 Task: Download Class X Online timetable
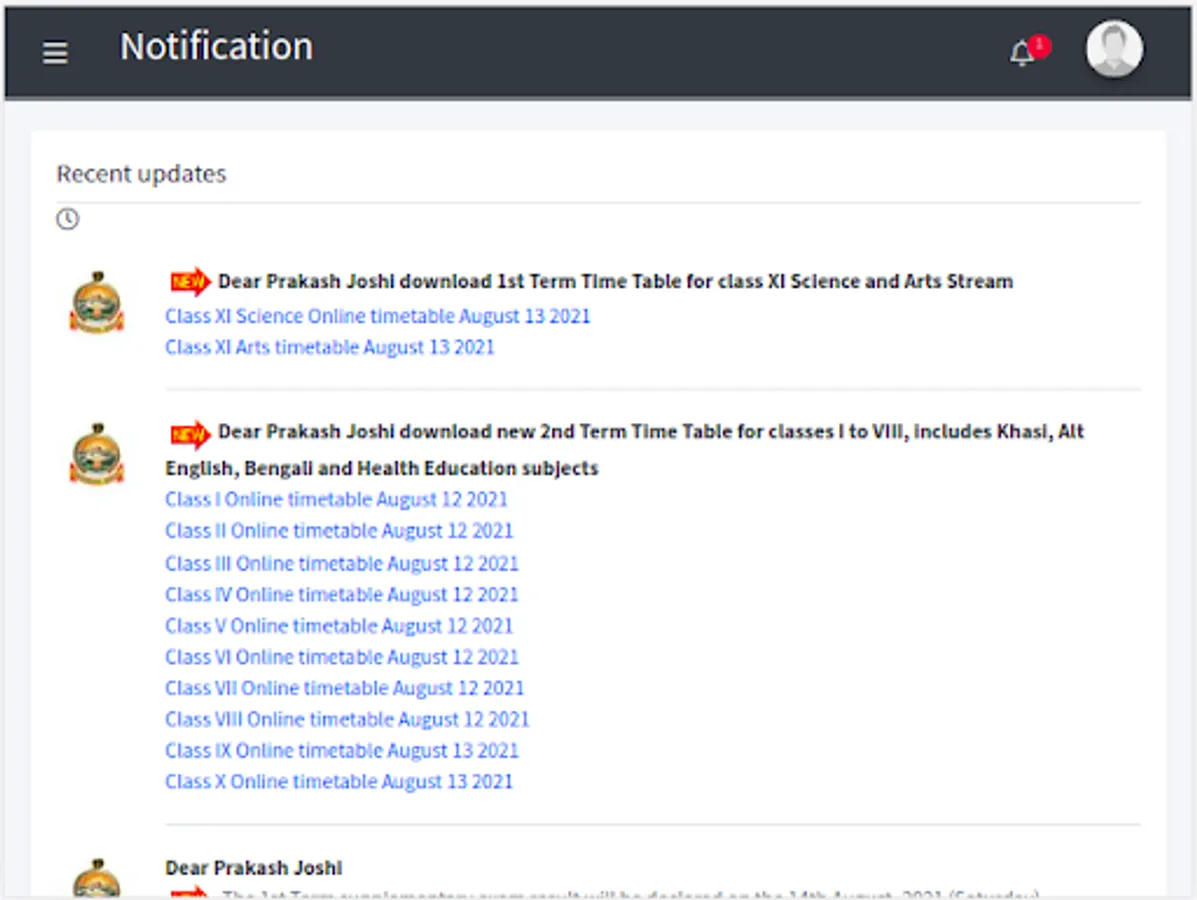pyautogui.click(x=339, y=781)
